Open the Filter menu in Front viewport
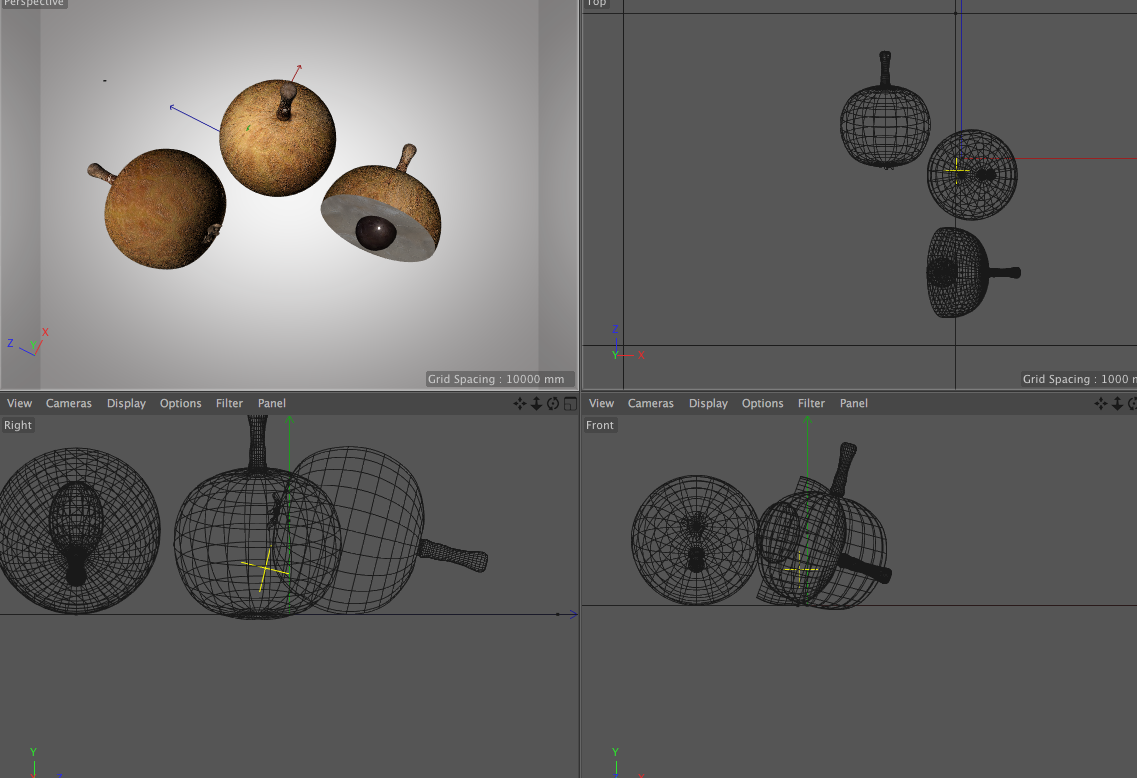1137x778 pixels. pos(811,404)
